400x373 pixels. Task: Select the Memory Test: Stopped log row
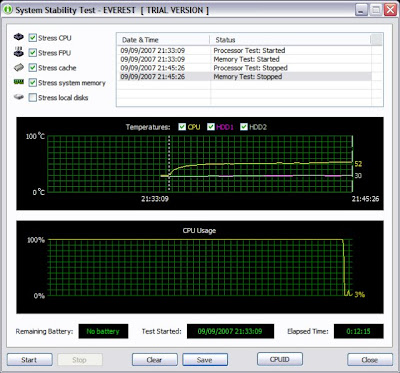click(244, 77)
